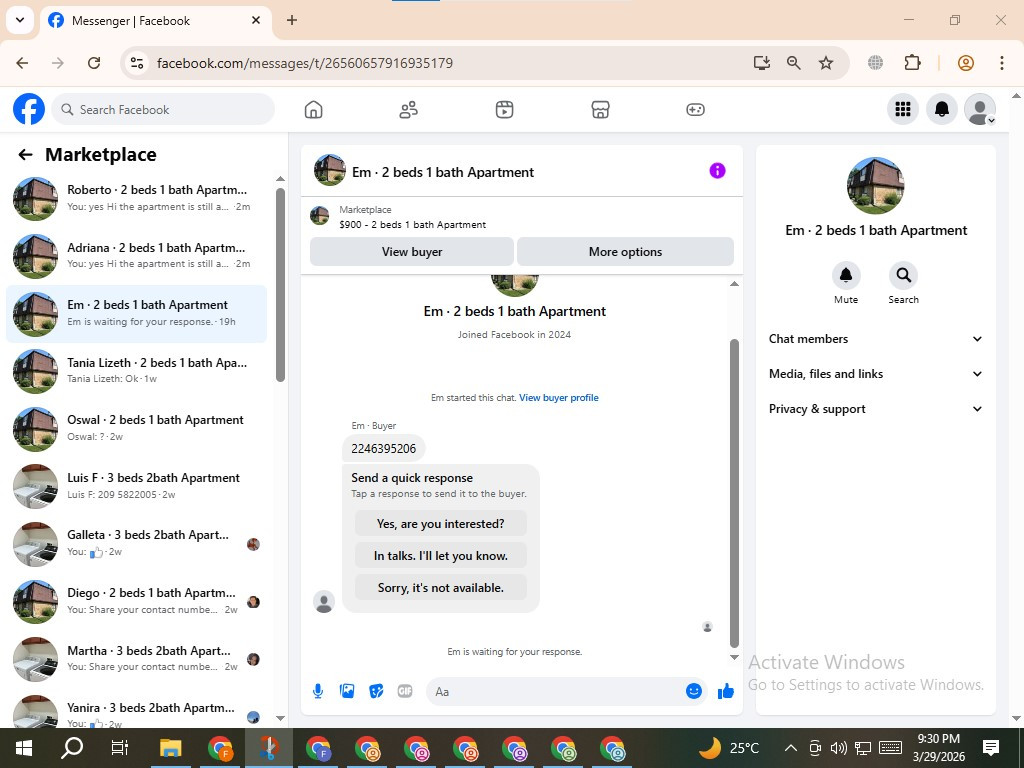Image resolution: width=1024 pixels, height=768 pixels.
Task: Open the Friends icon in top nav
Action: pos(409,110)
